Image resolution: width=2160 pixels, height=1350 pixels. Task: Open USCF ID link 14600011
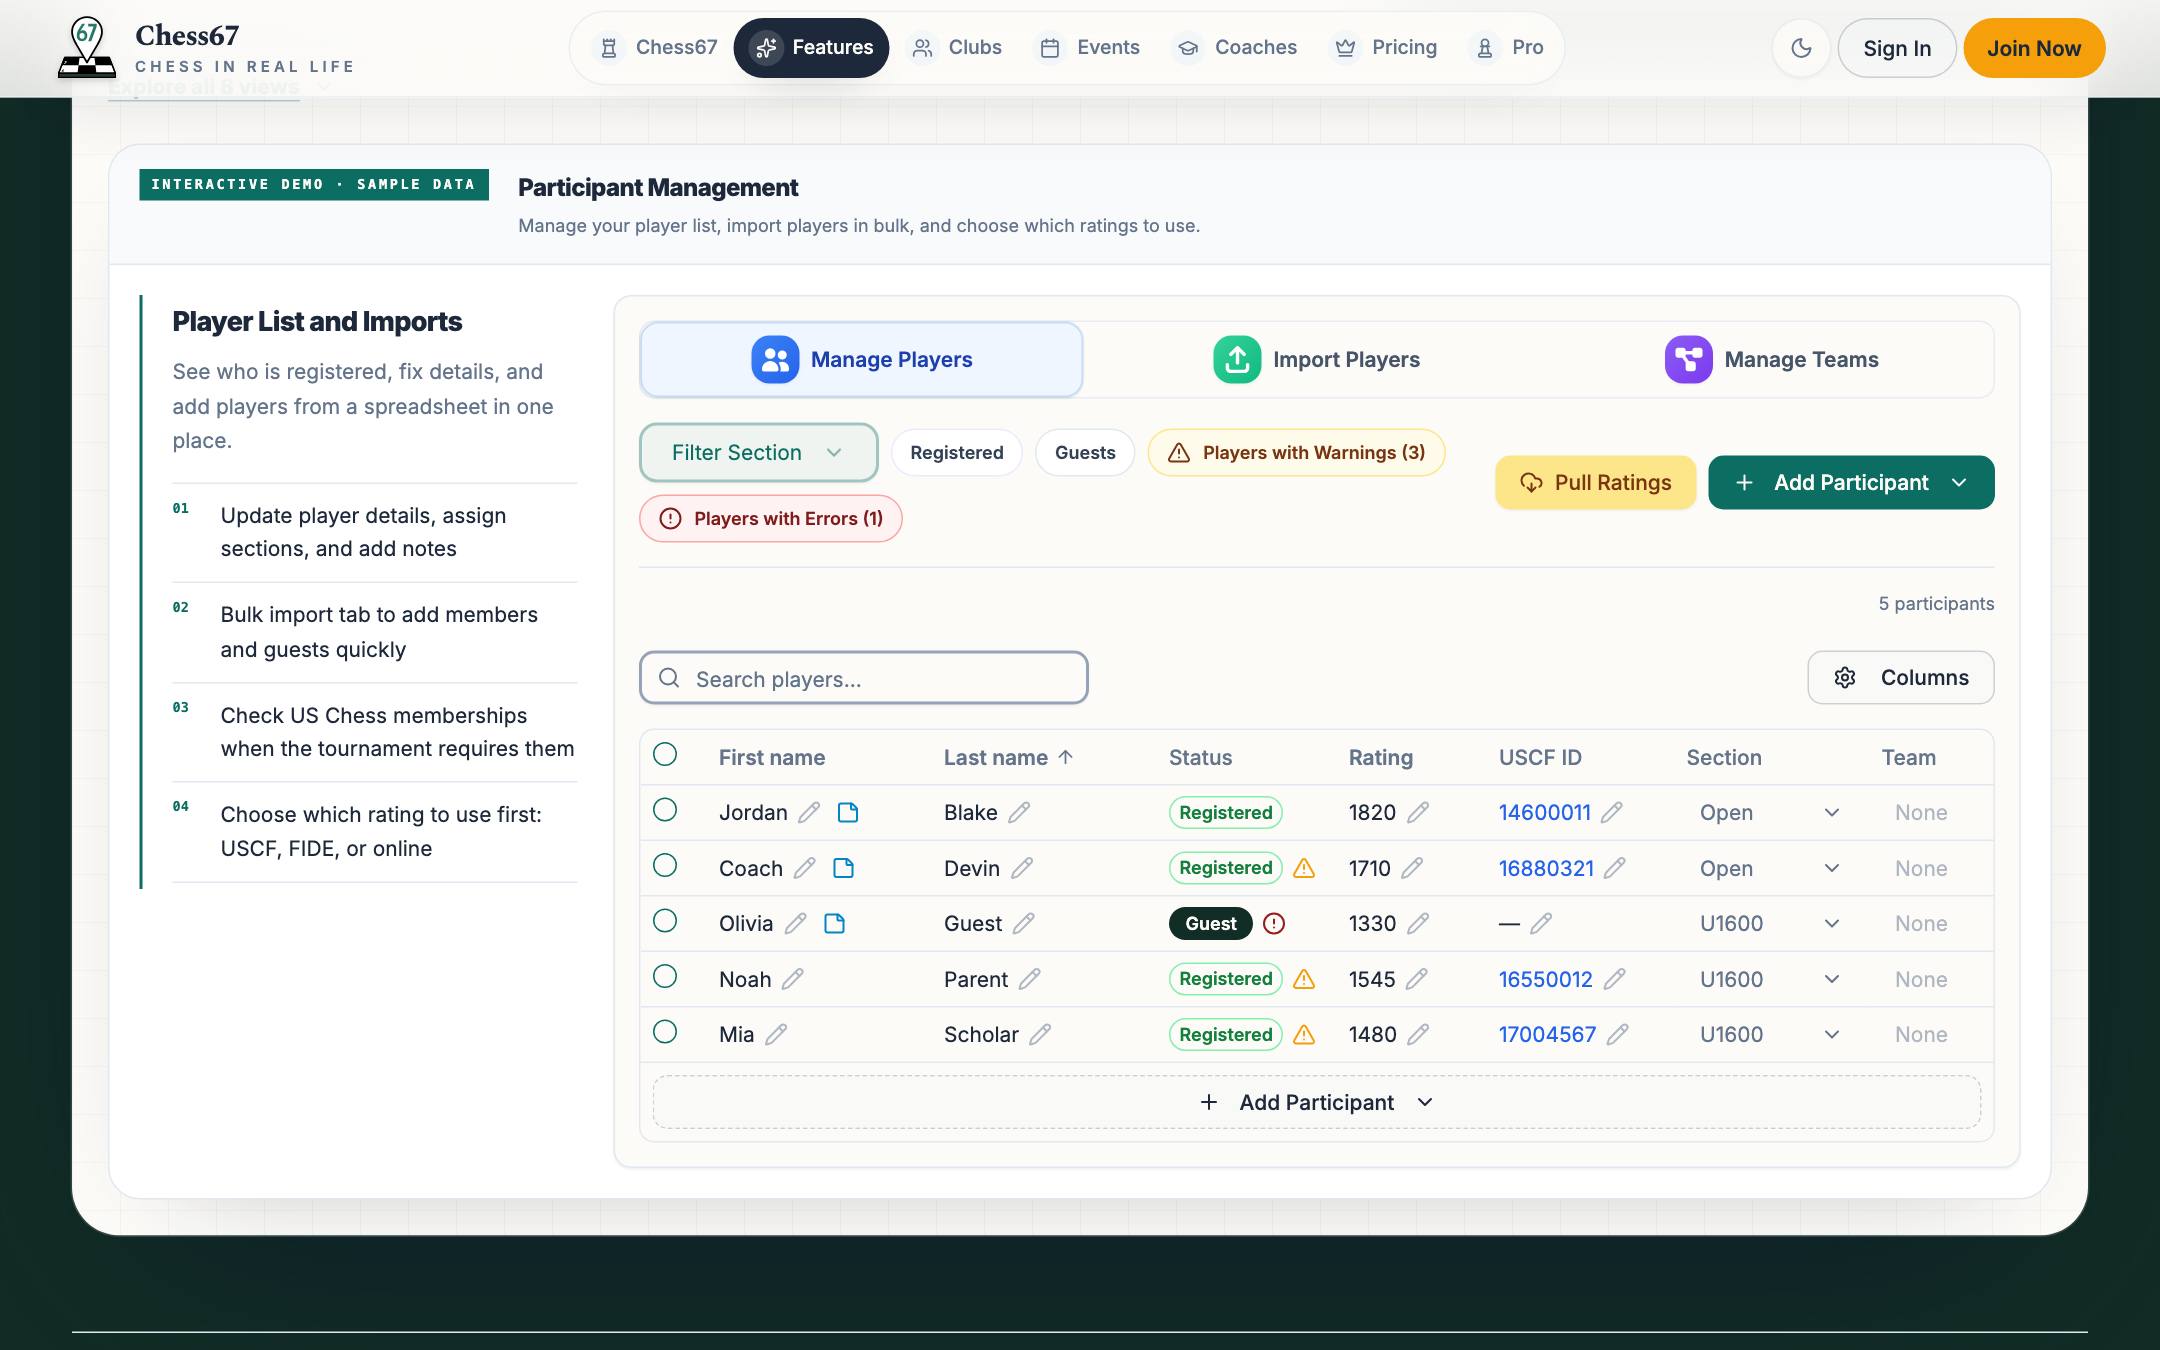click(x=1544, y=813)
